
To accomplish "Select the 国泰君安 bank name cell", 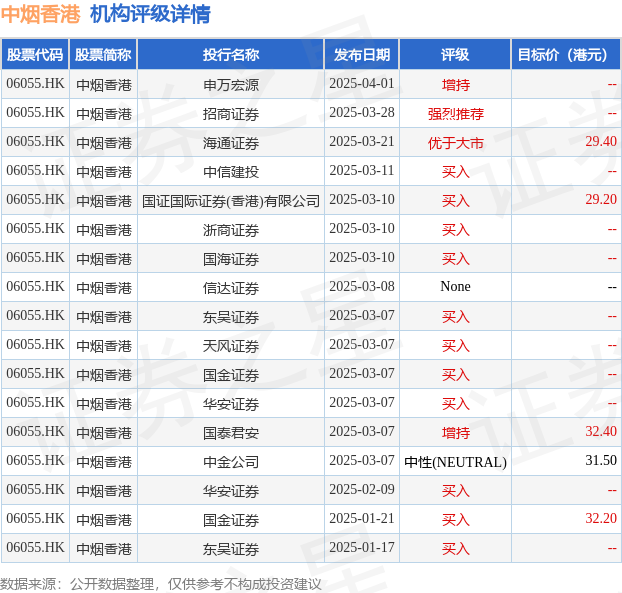I will pyautogui.click(x=231, y=433).
